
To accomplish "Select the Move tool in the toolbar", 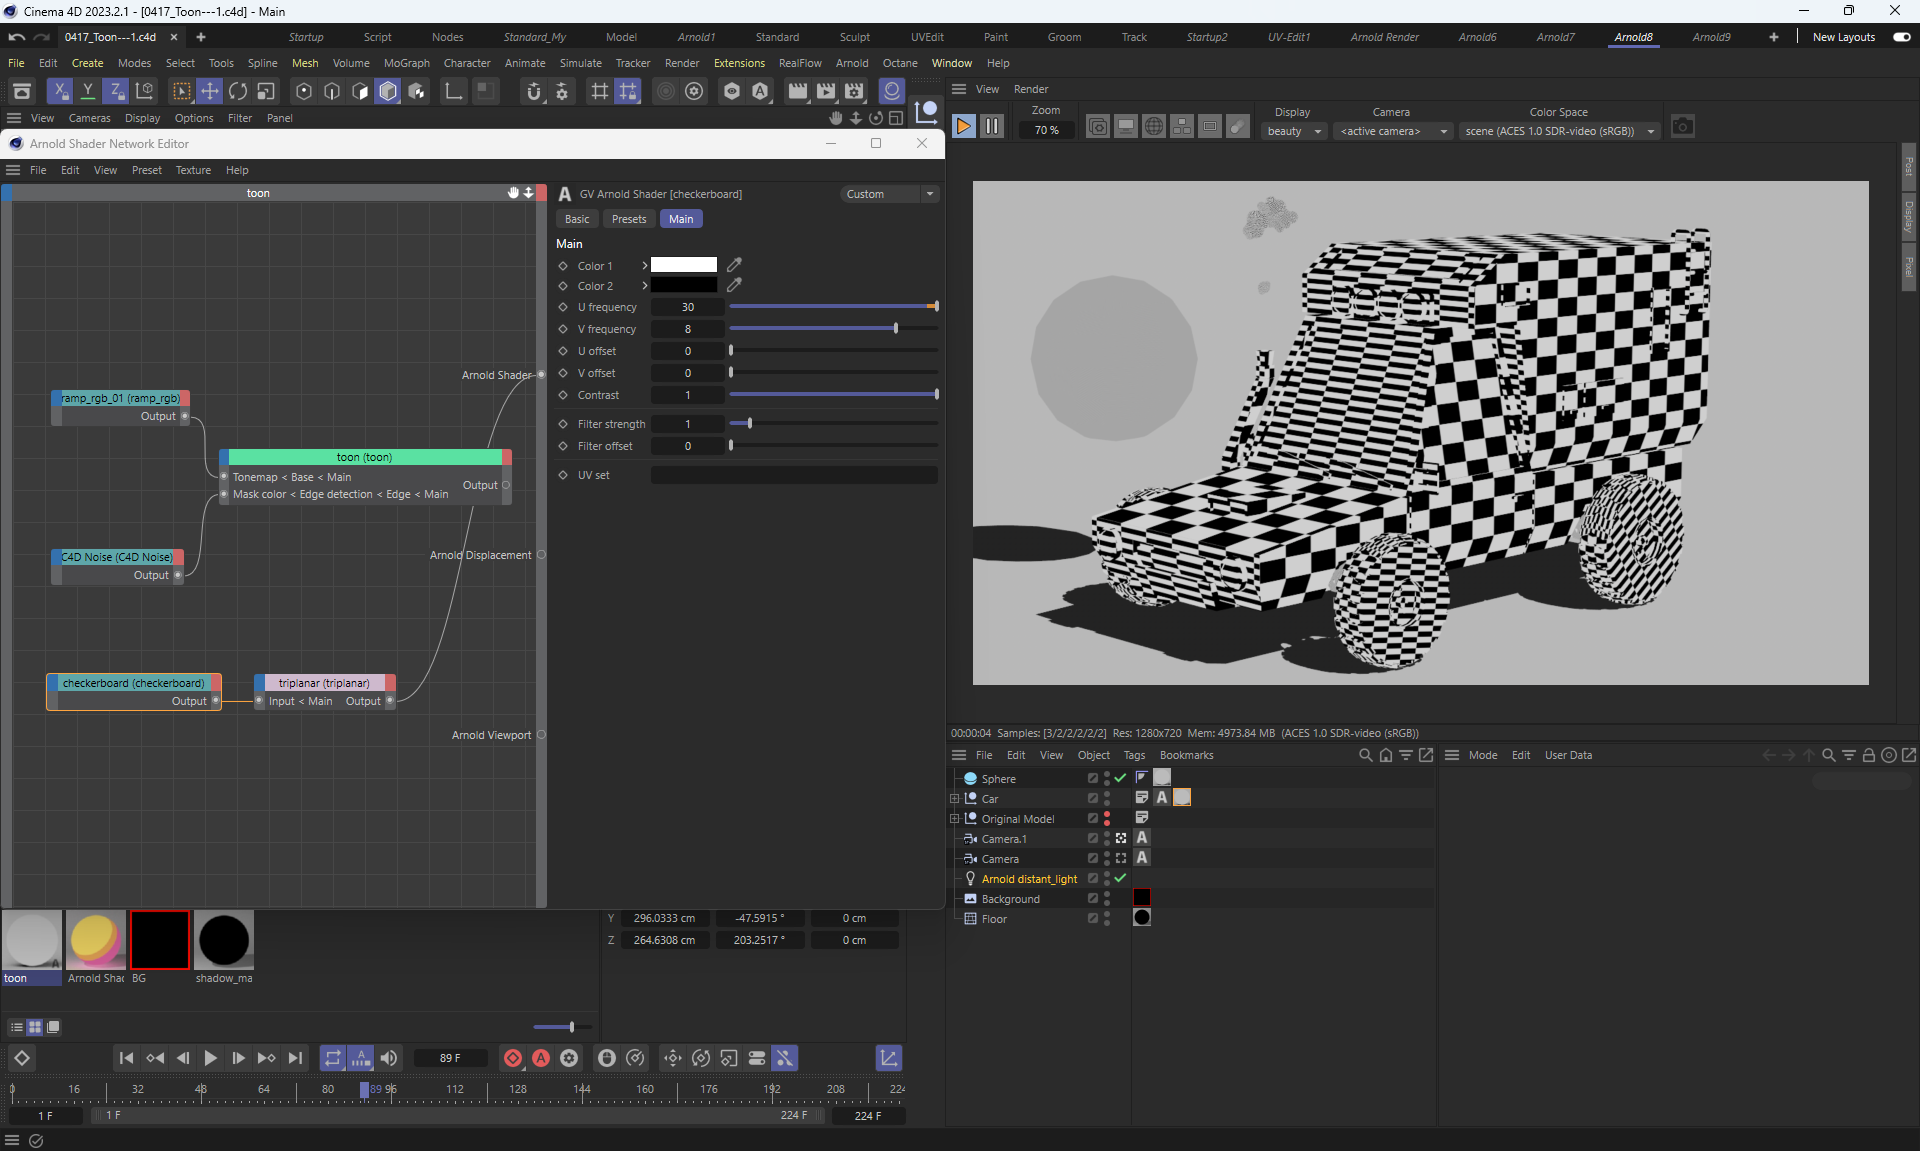I will [x=210, y=92].
